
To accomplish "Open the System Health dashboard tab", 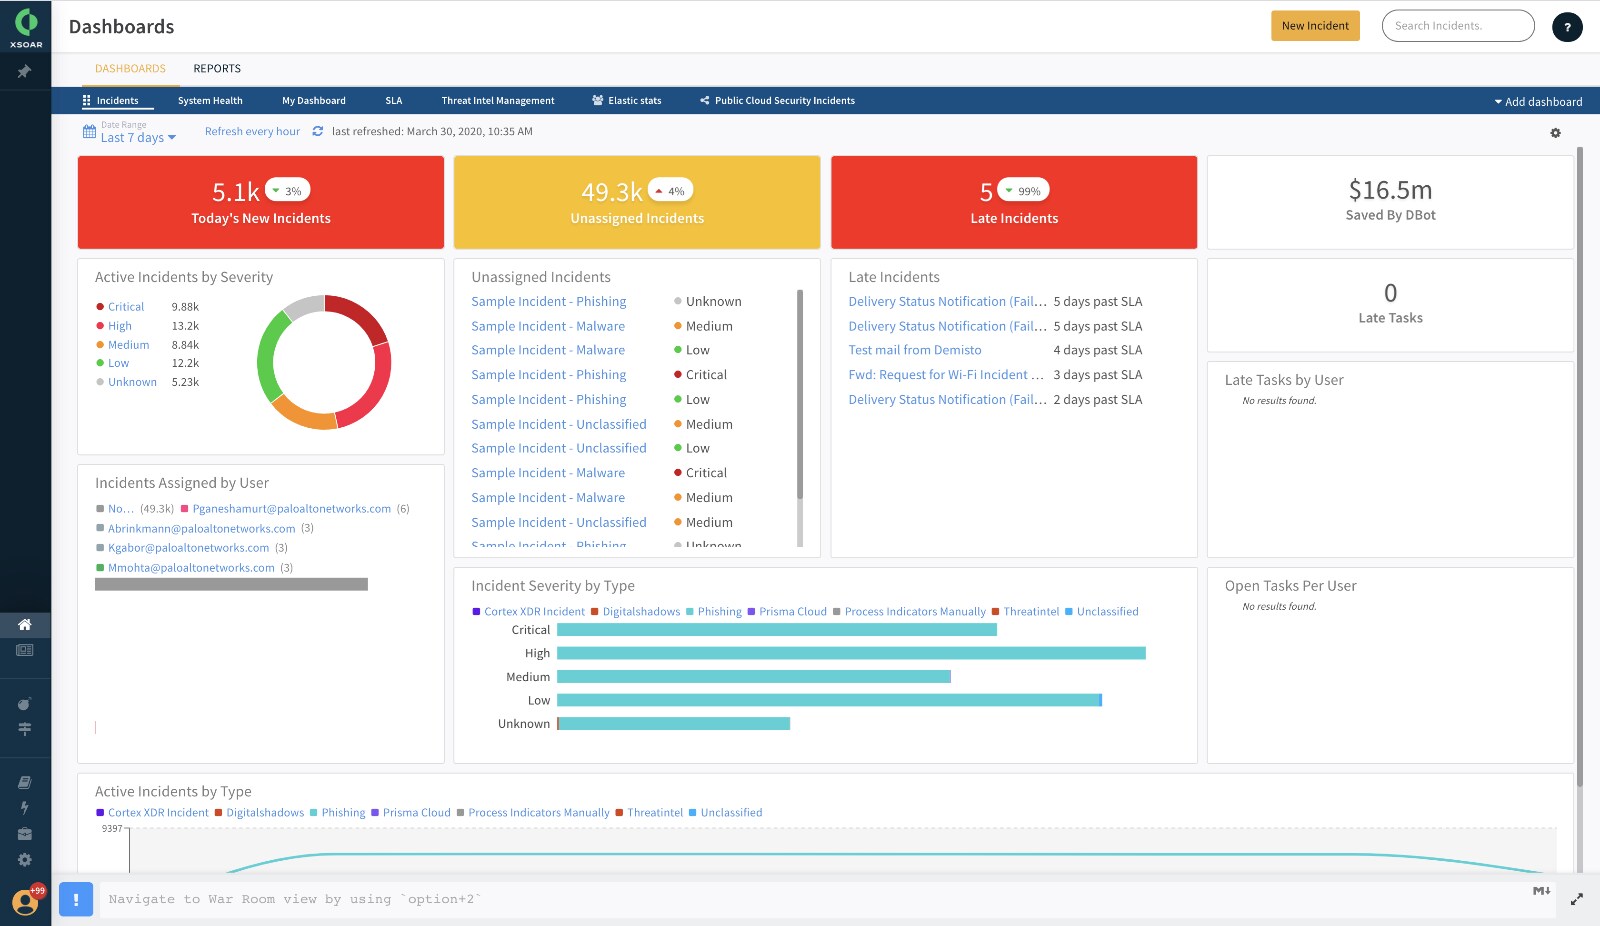I will click(210, 101).
